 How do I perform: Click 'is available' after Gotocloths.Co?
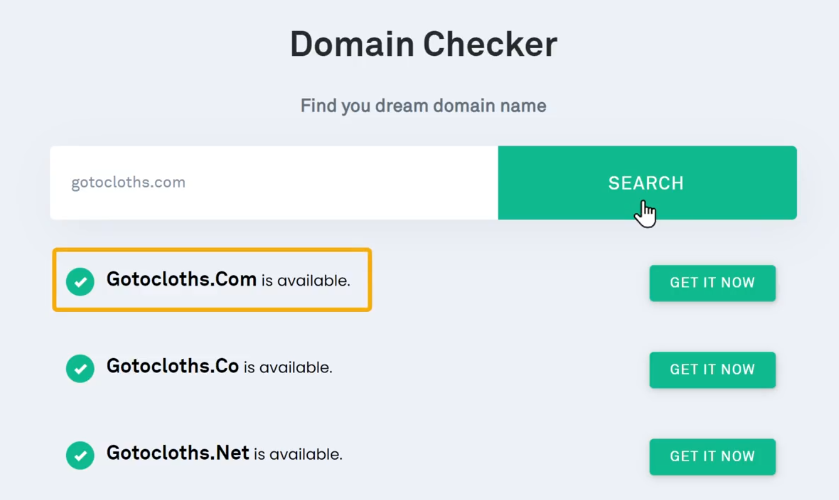click(x=288, y=367)
